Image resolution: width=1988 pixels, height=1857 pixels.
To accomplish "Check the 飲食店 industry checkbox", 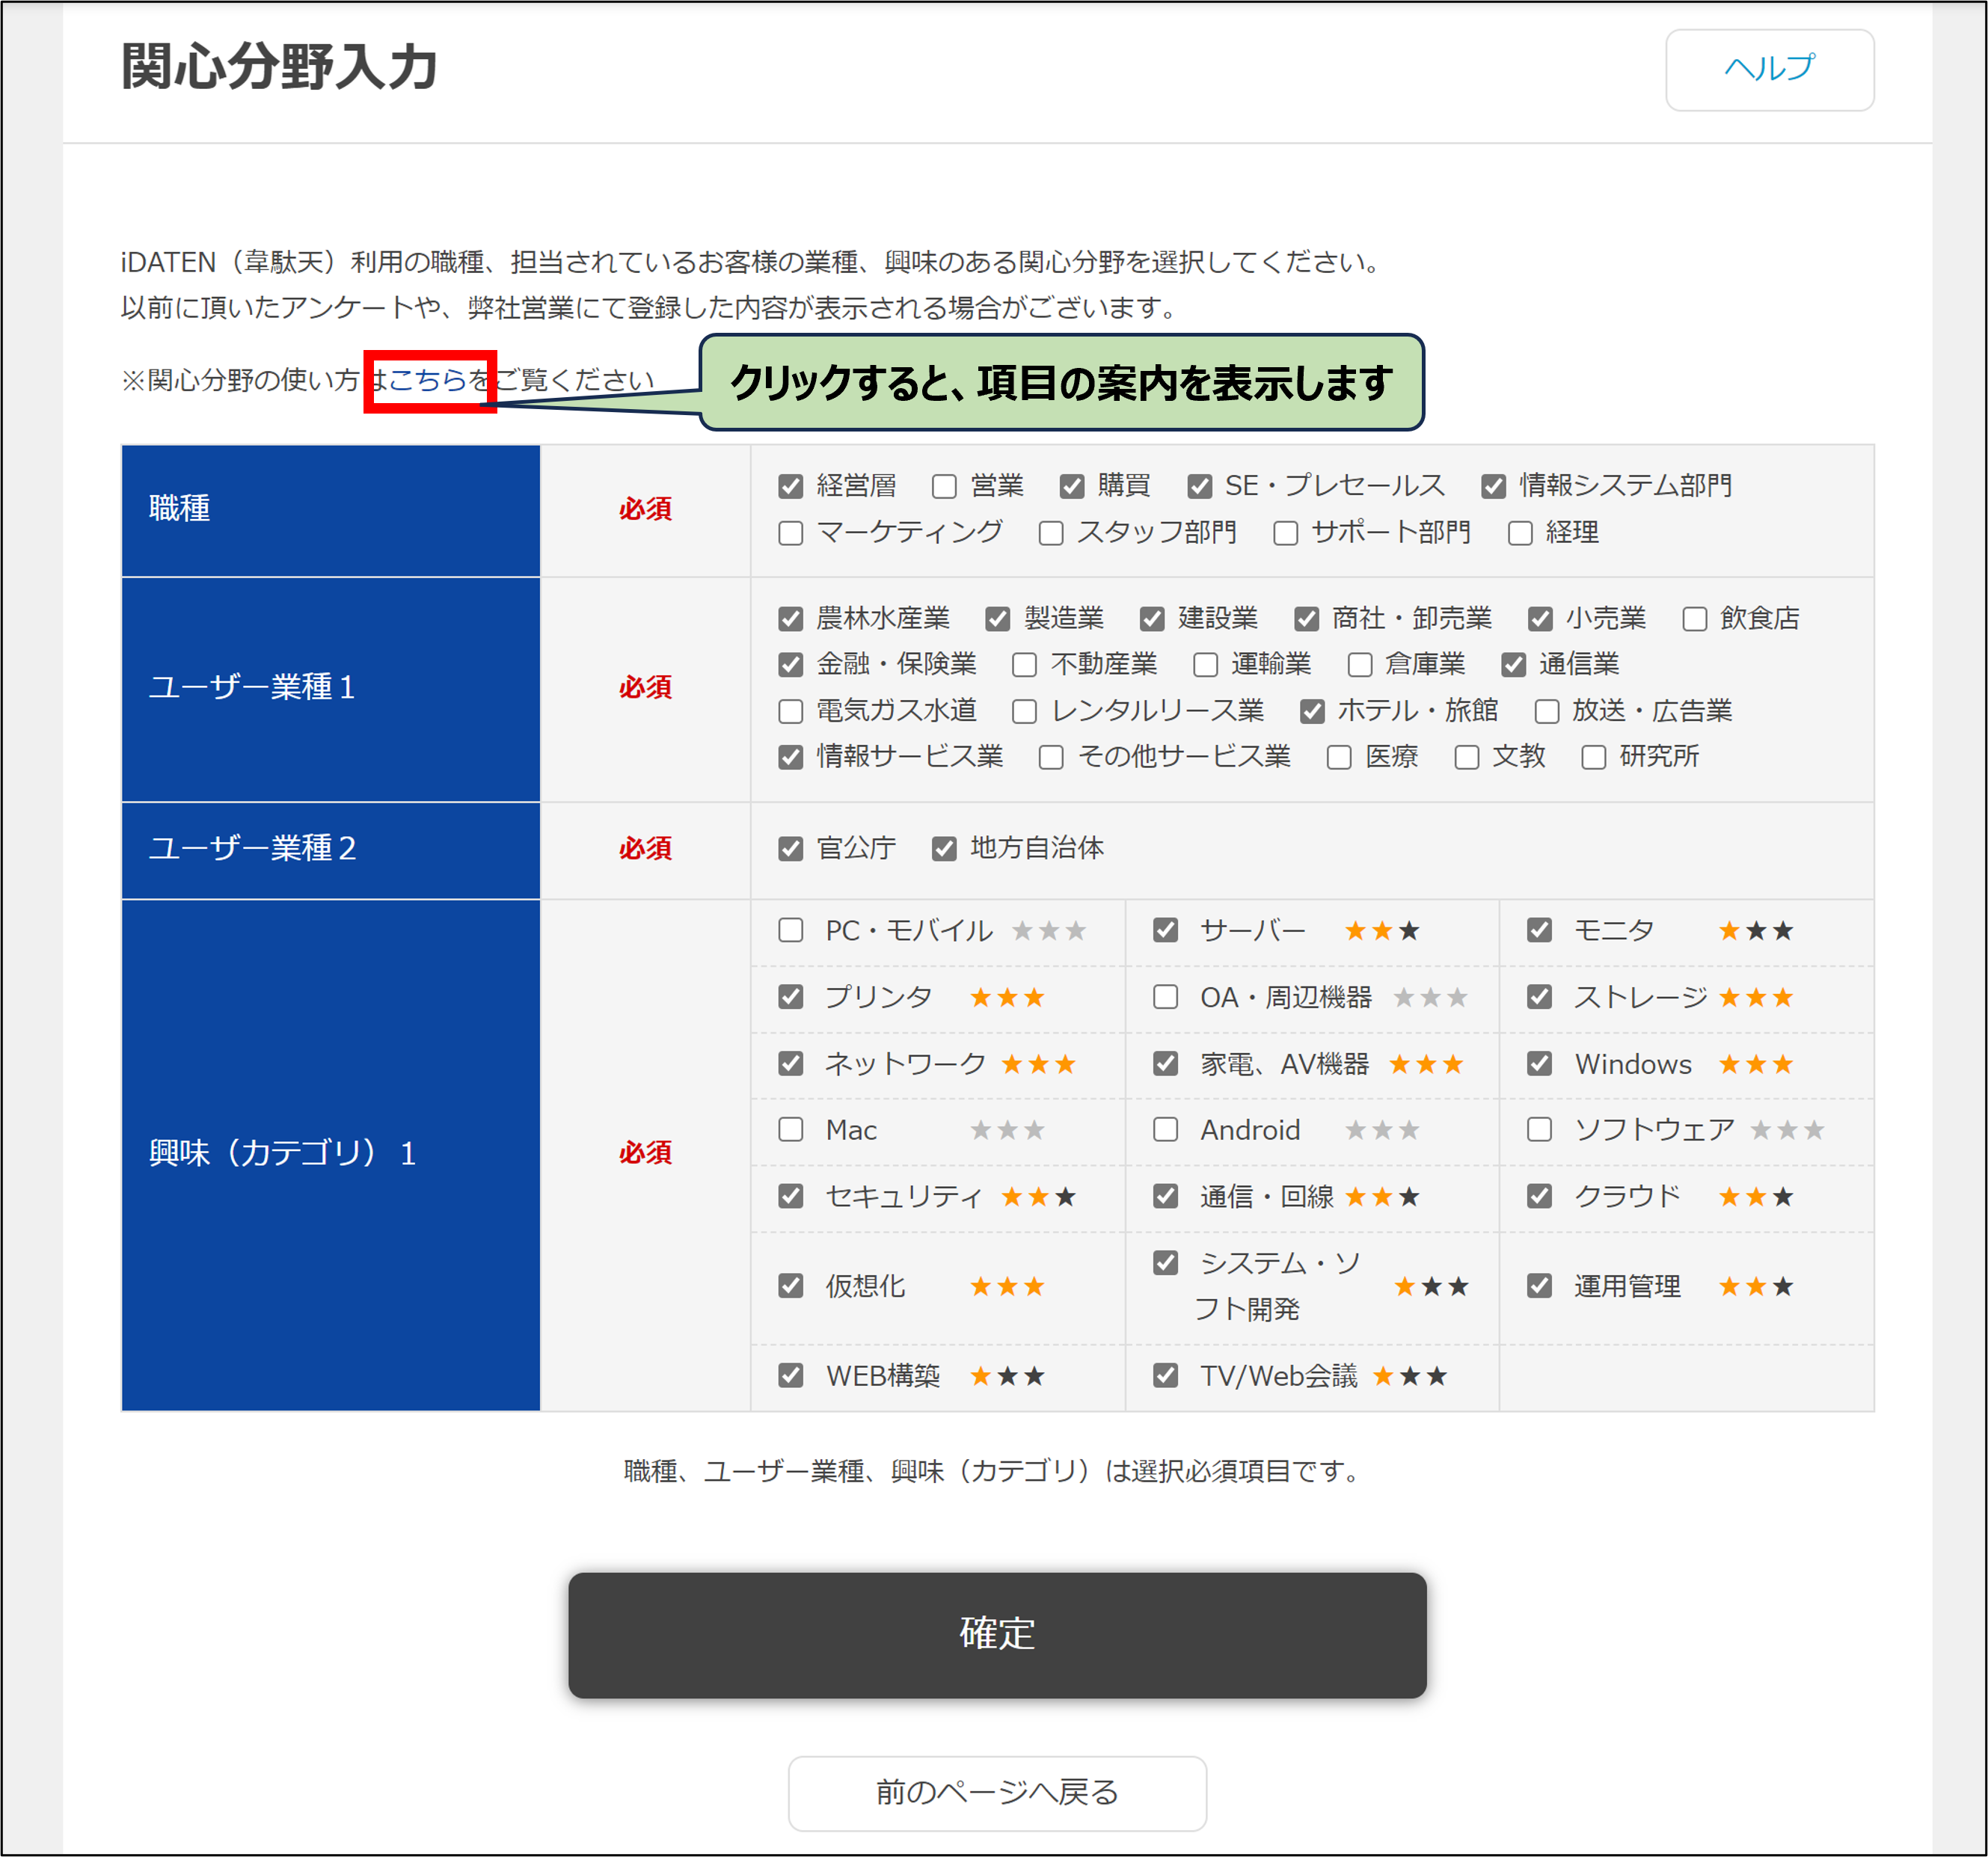I will (1694, 619).
